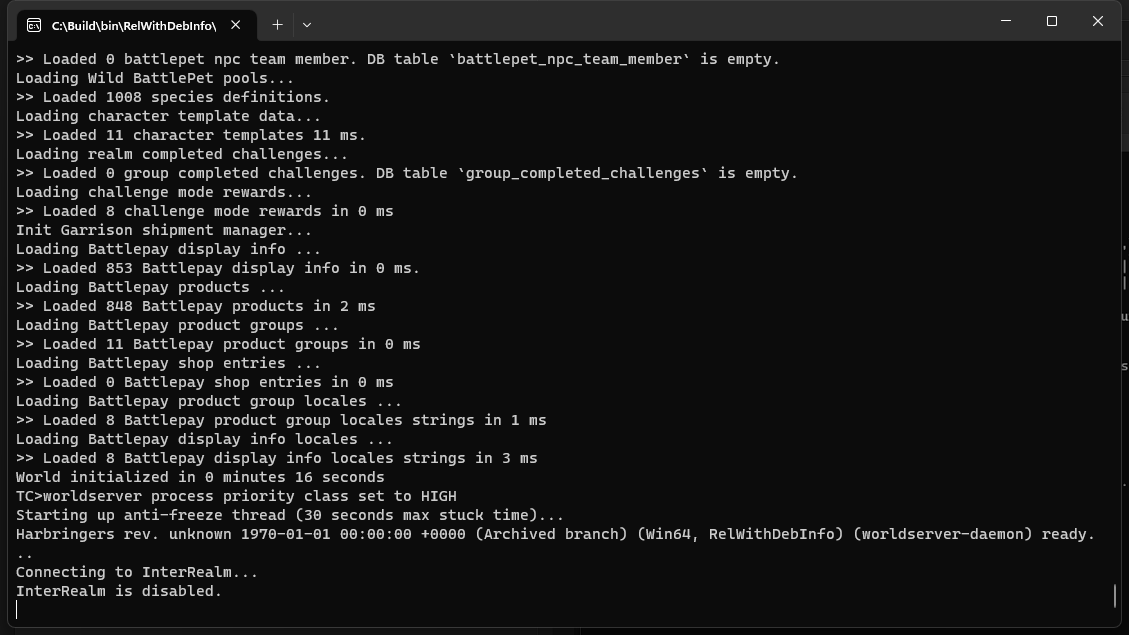Maximize the terminal window
This screenshot has height=635, width=1129.
tap(1052, 21)
